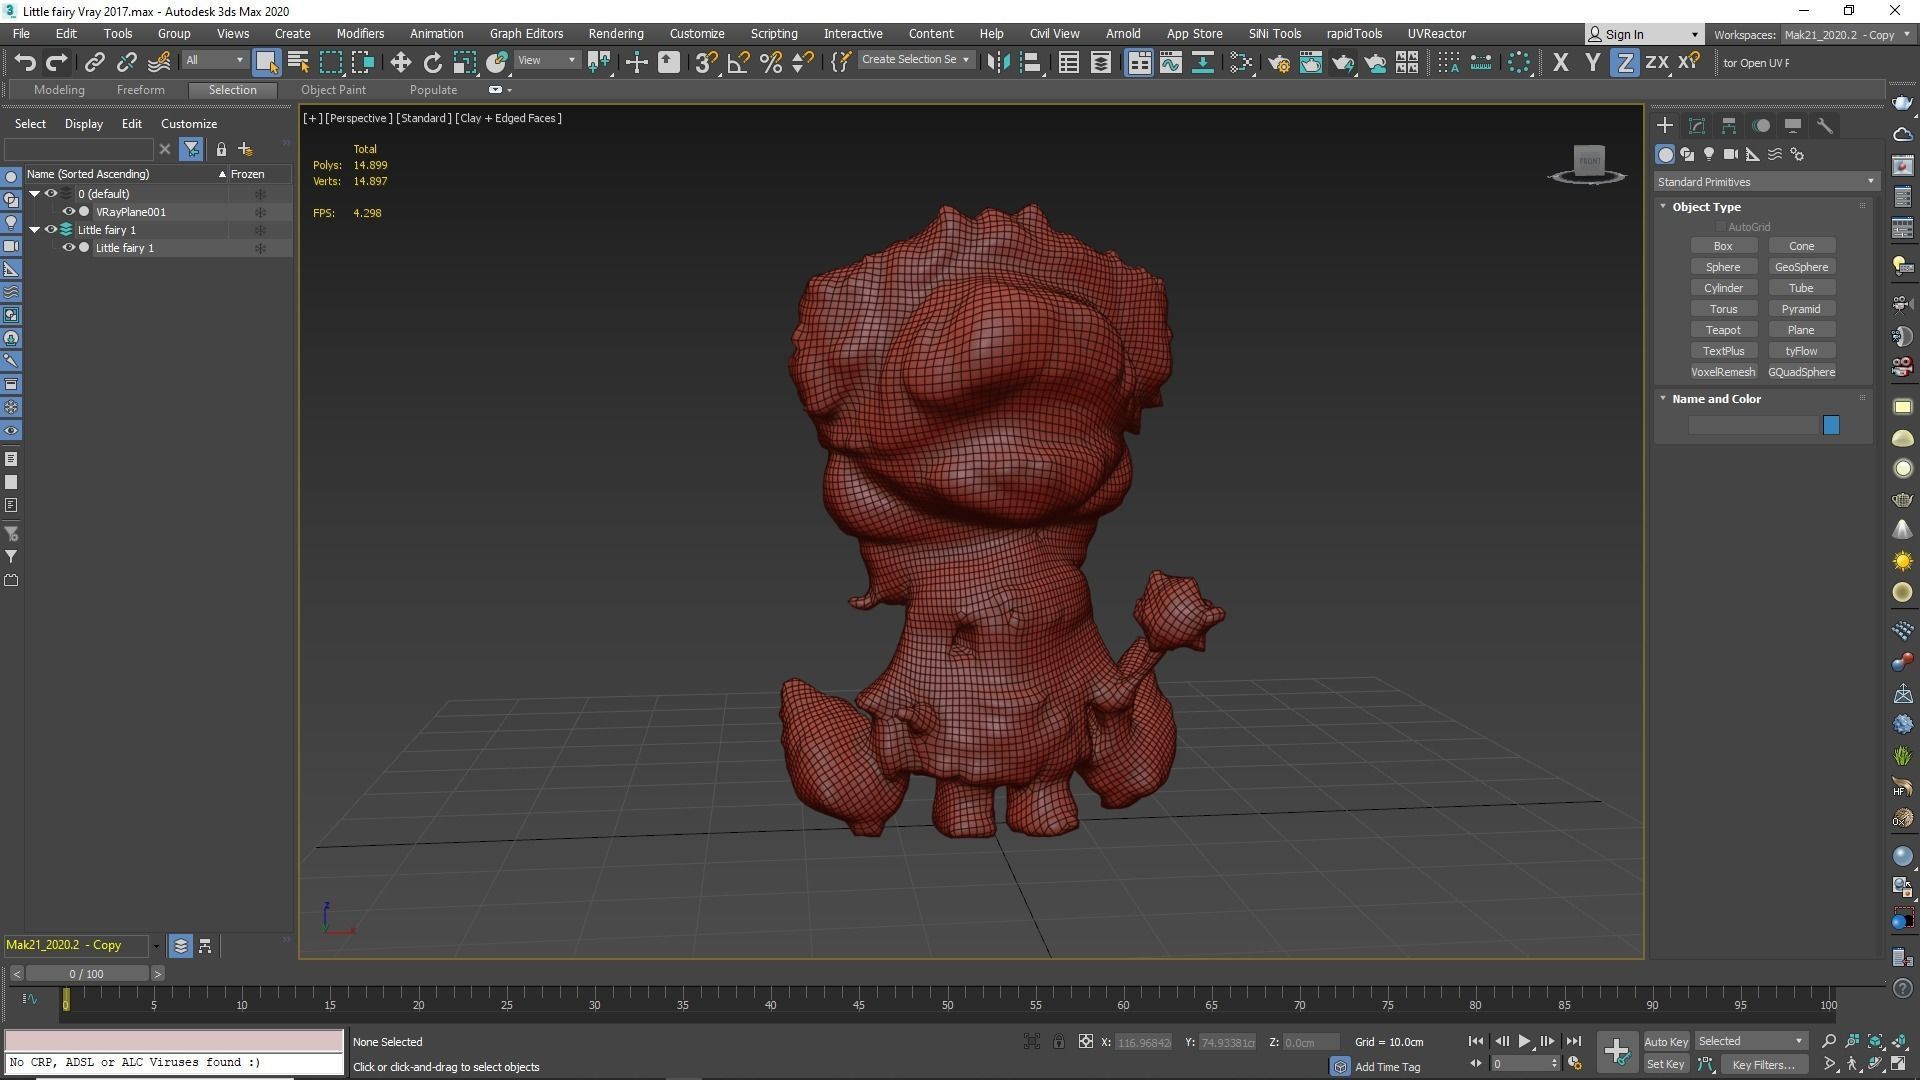The image size is (1920, 1080).
Task: Hide VRayPlane001 using its eye icon
Action: 69,212
